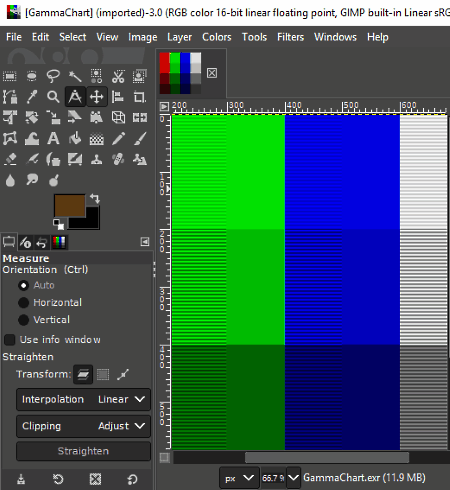Image resolution: width=450 pixels, height=490 pixels.
Task: Select the Gradient tool
Action: coord(96,139)
